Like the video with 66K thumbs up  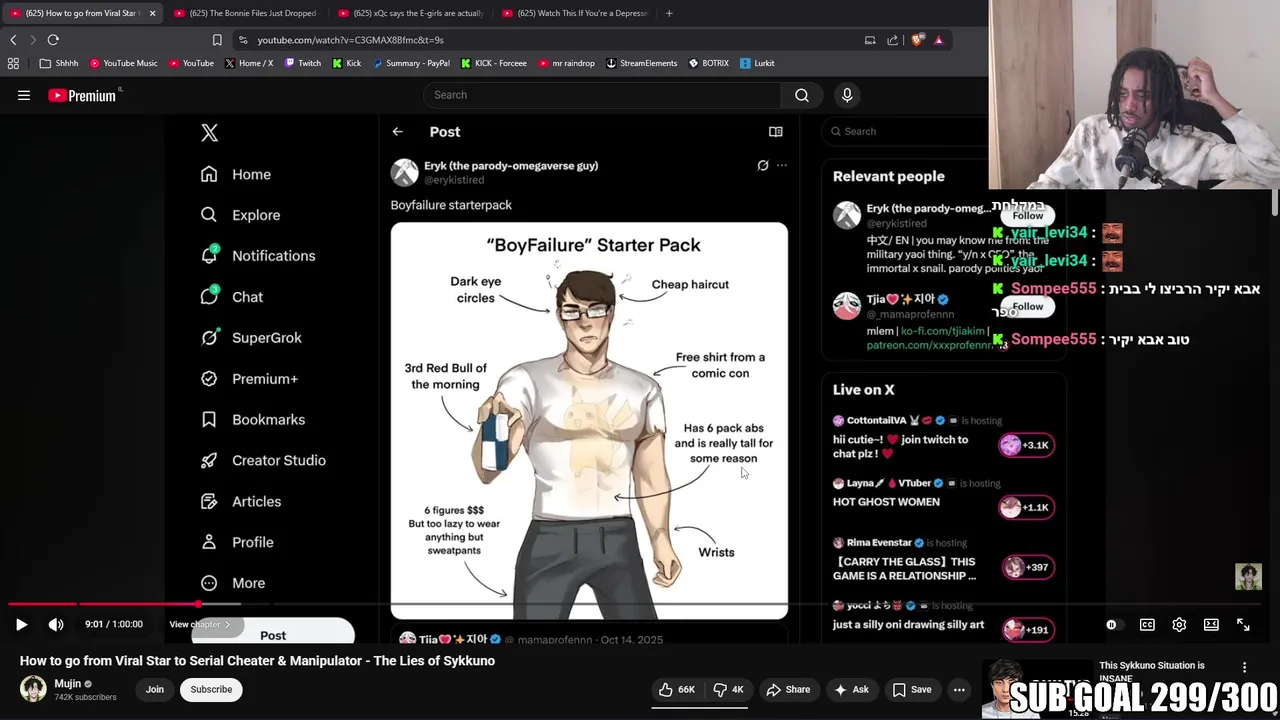click(677, 689)
